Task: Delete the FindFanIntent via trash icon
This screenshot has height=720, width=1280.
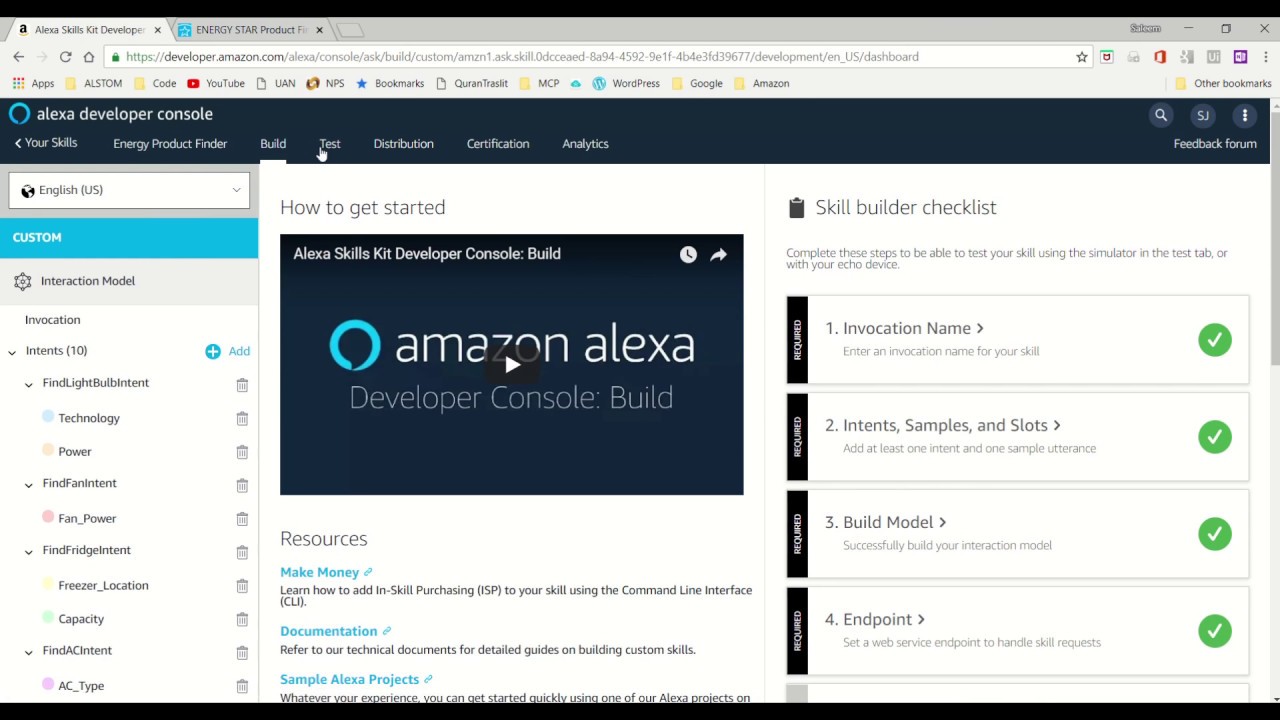Action: point(242,485)
